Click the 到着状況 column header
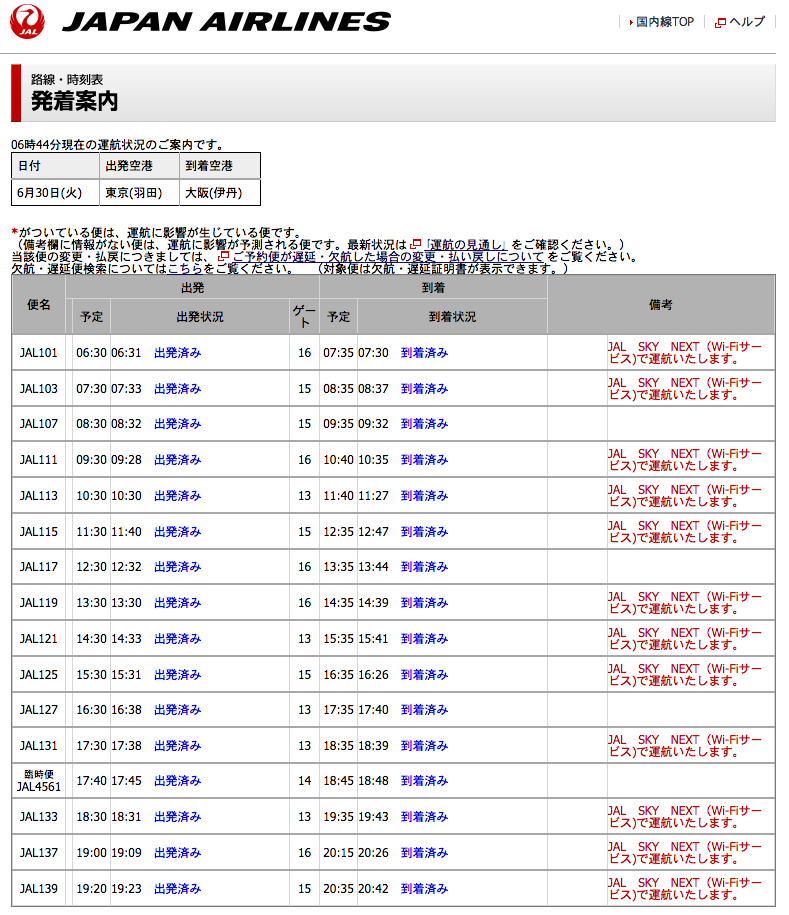Screen dimensions: 789x915 tap(452, 317)
